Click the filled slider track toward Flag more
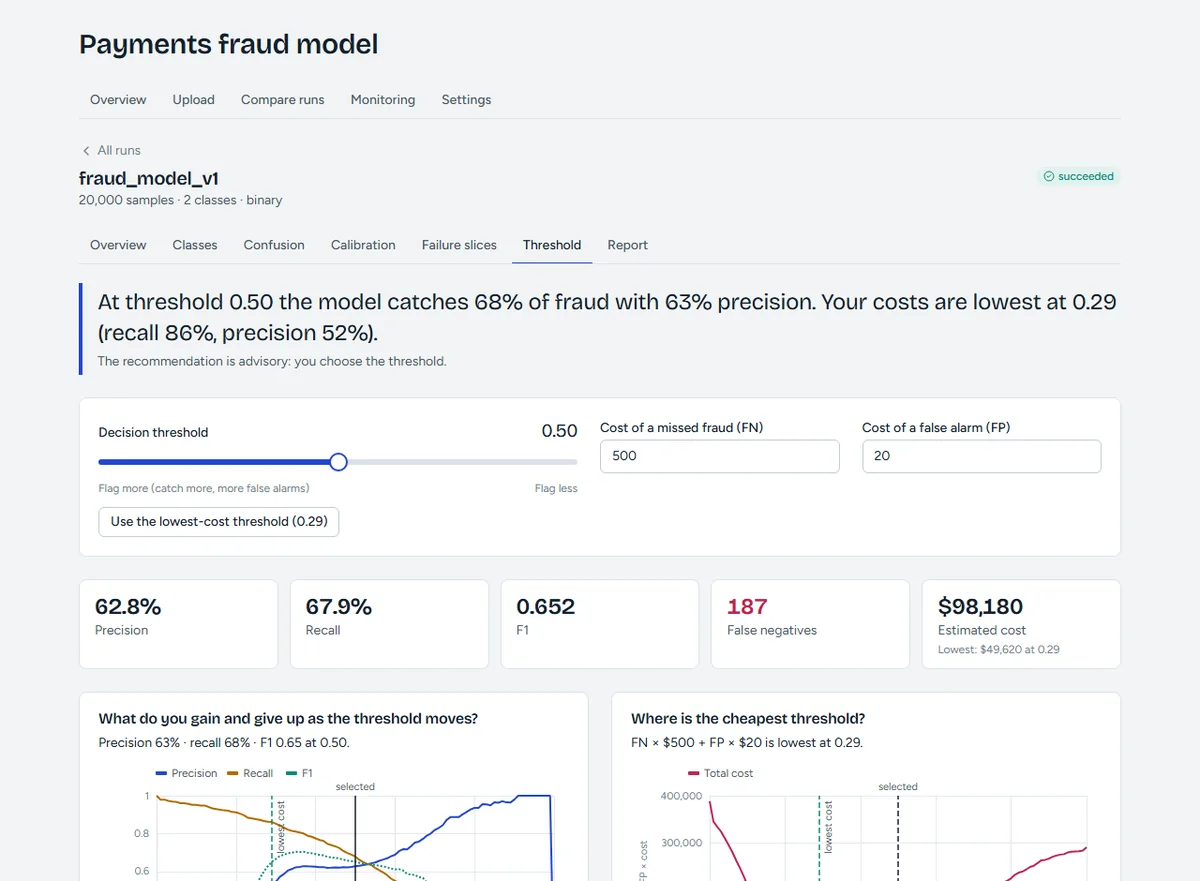 214,462
